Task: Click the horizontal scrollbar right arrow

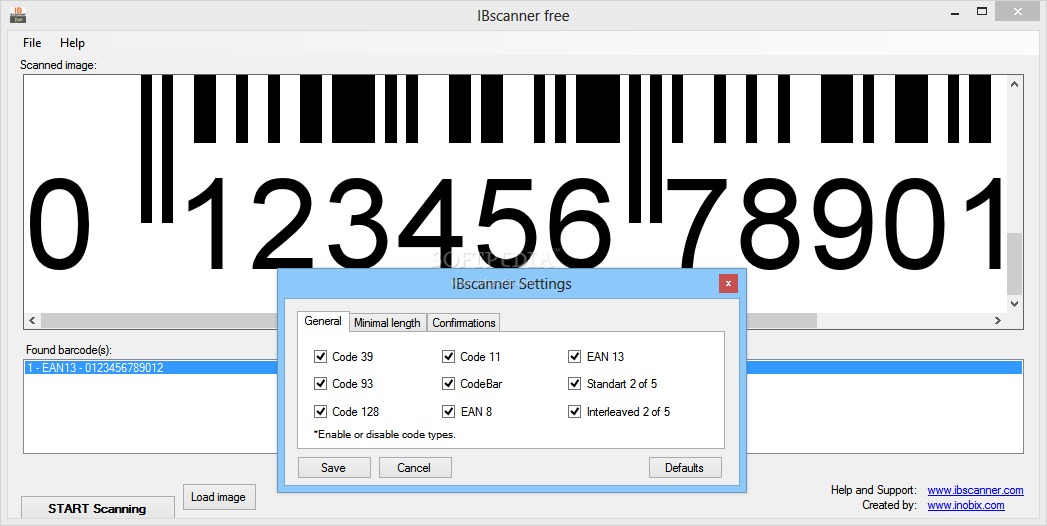Action: click(x=998, y=320)
